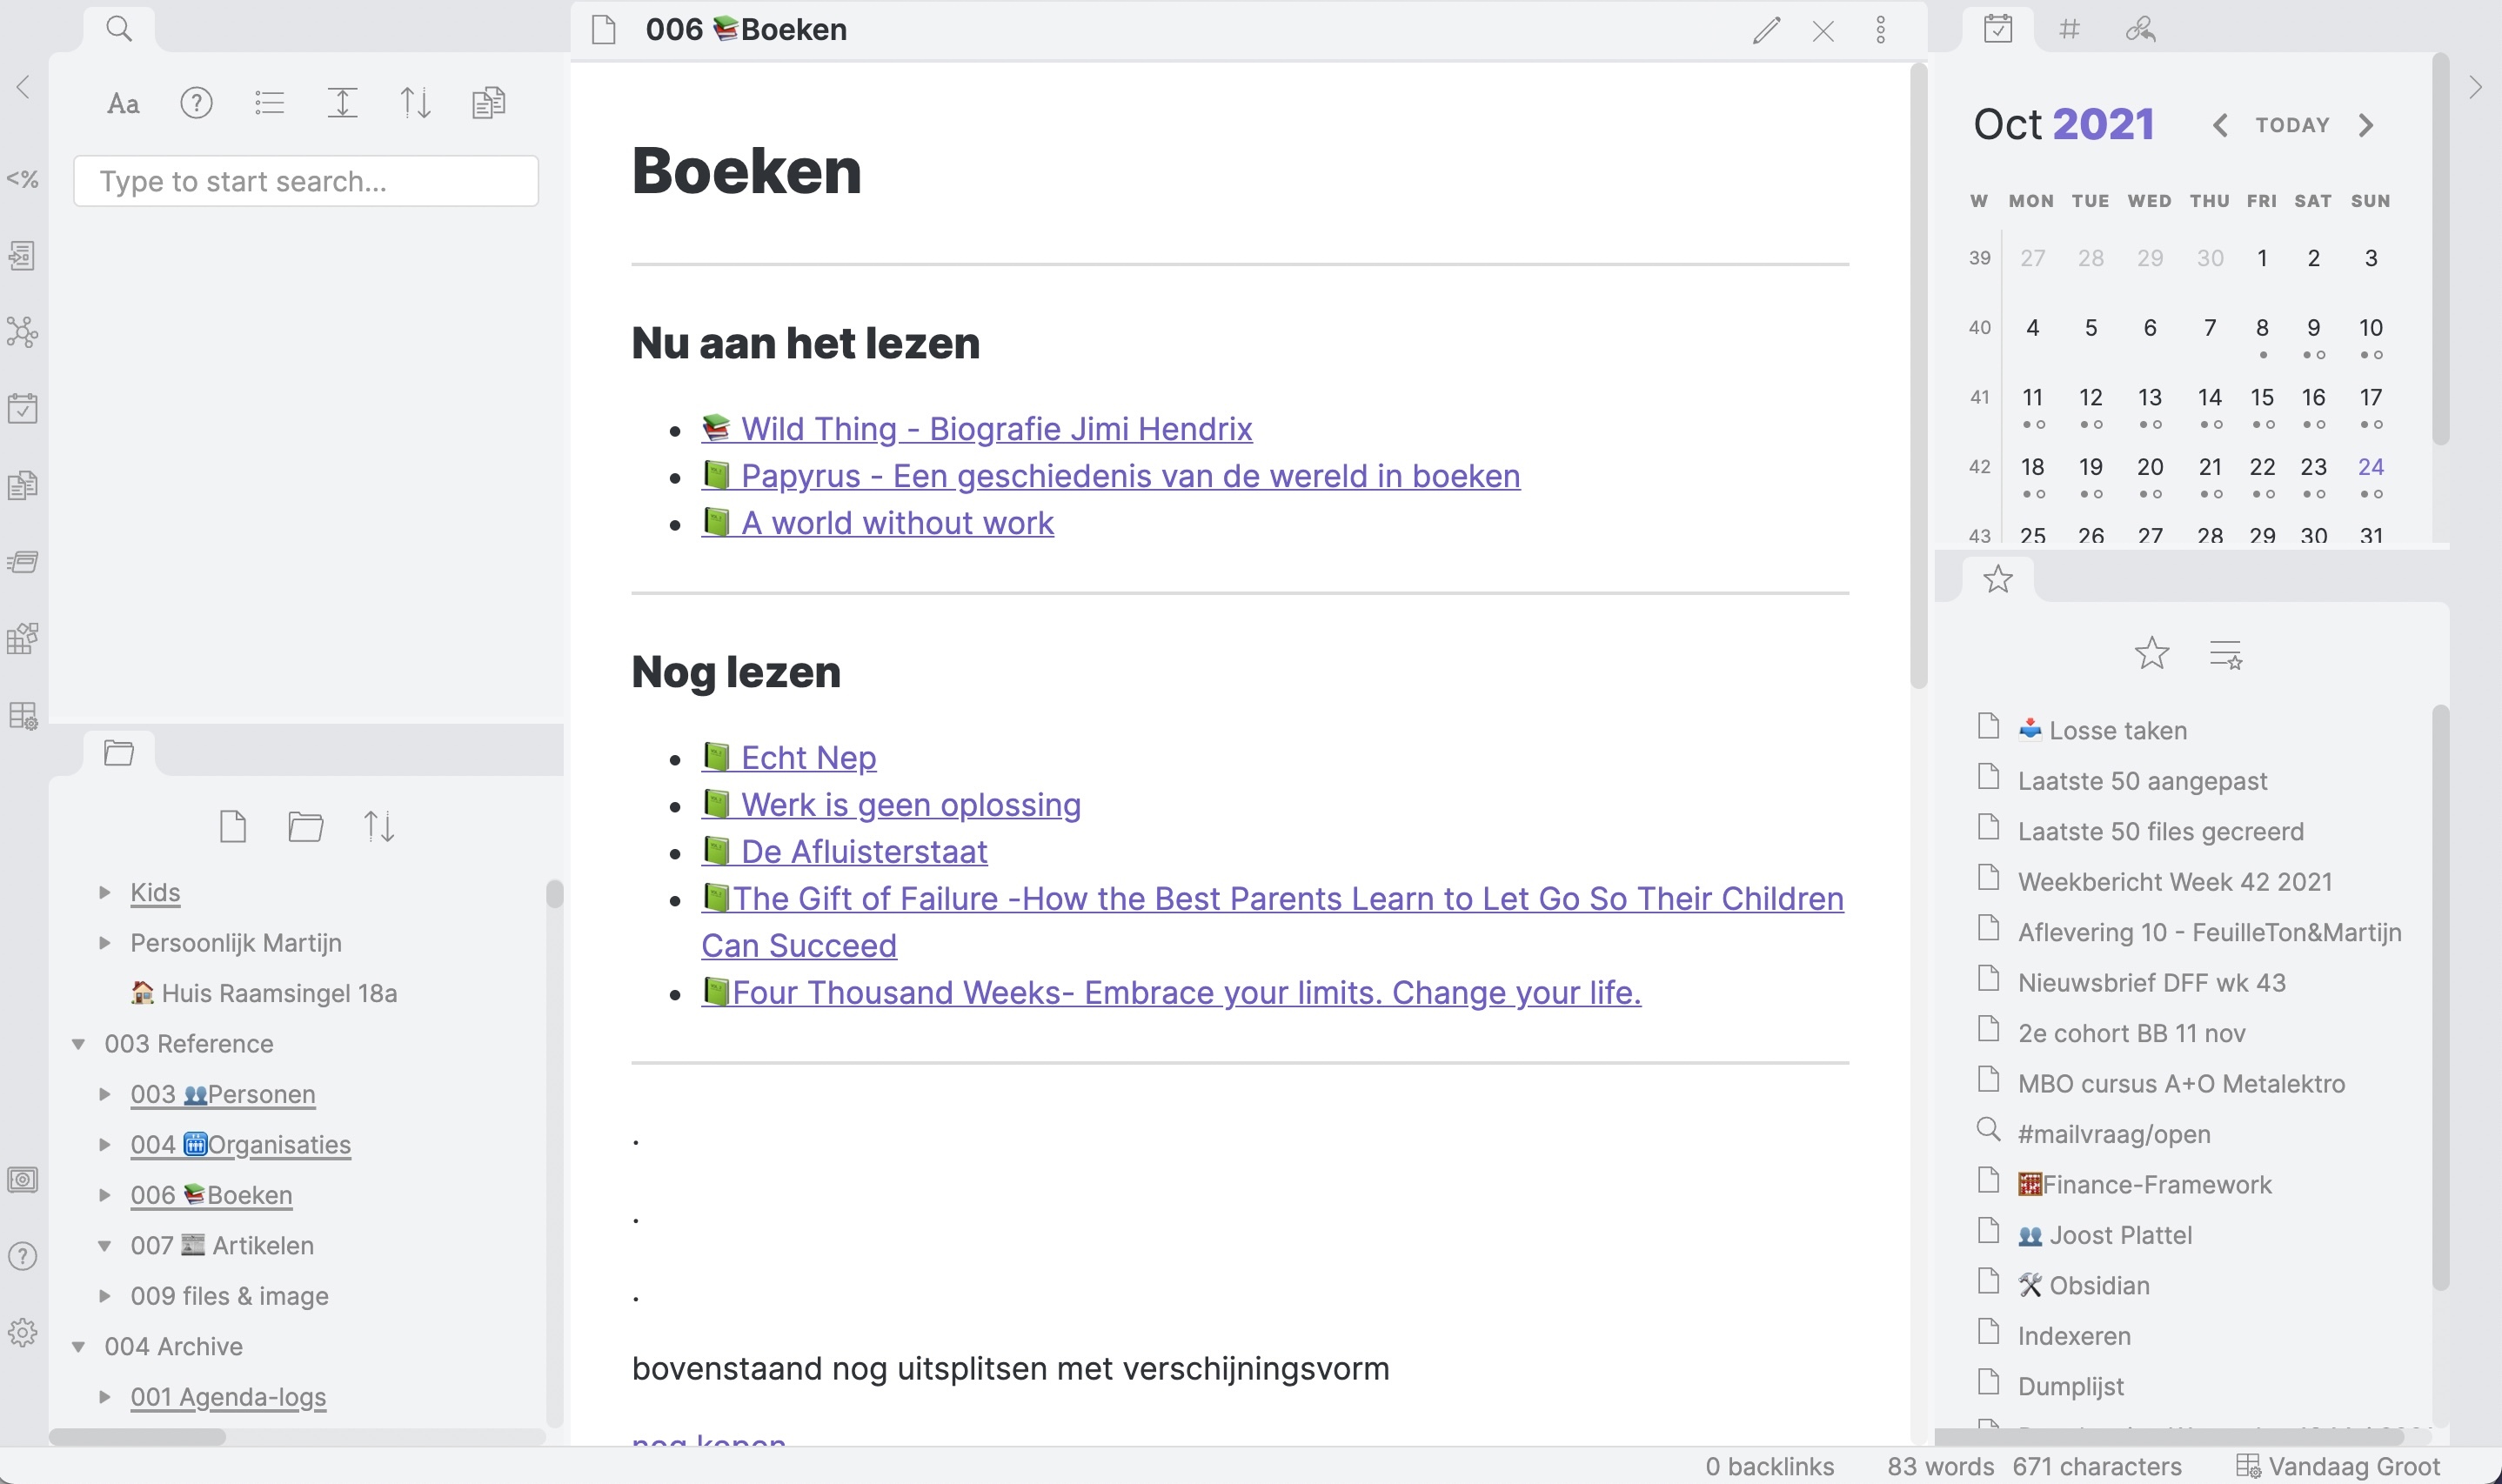Toggle collapse results icon in search panel

point(269,103)
